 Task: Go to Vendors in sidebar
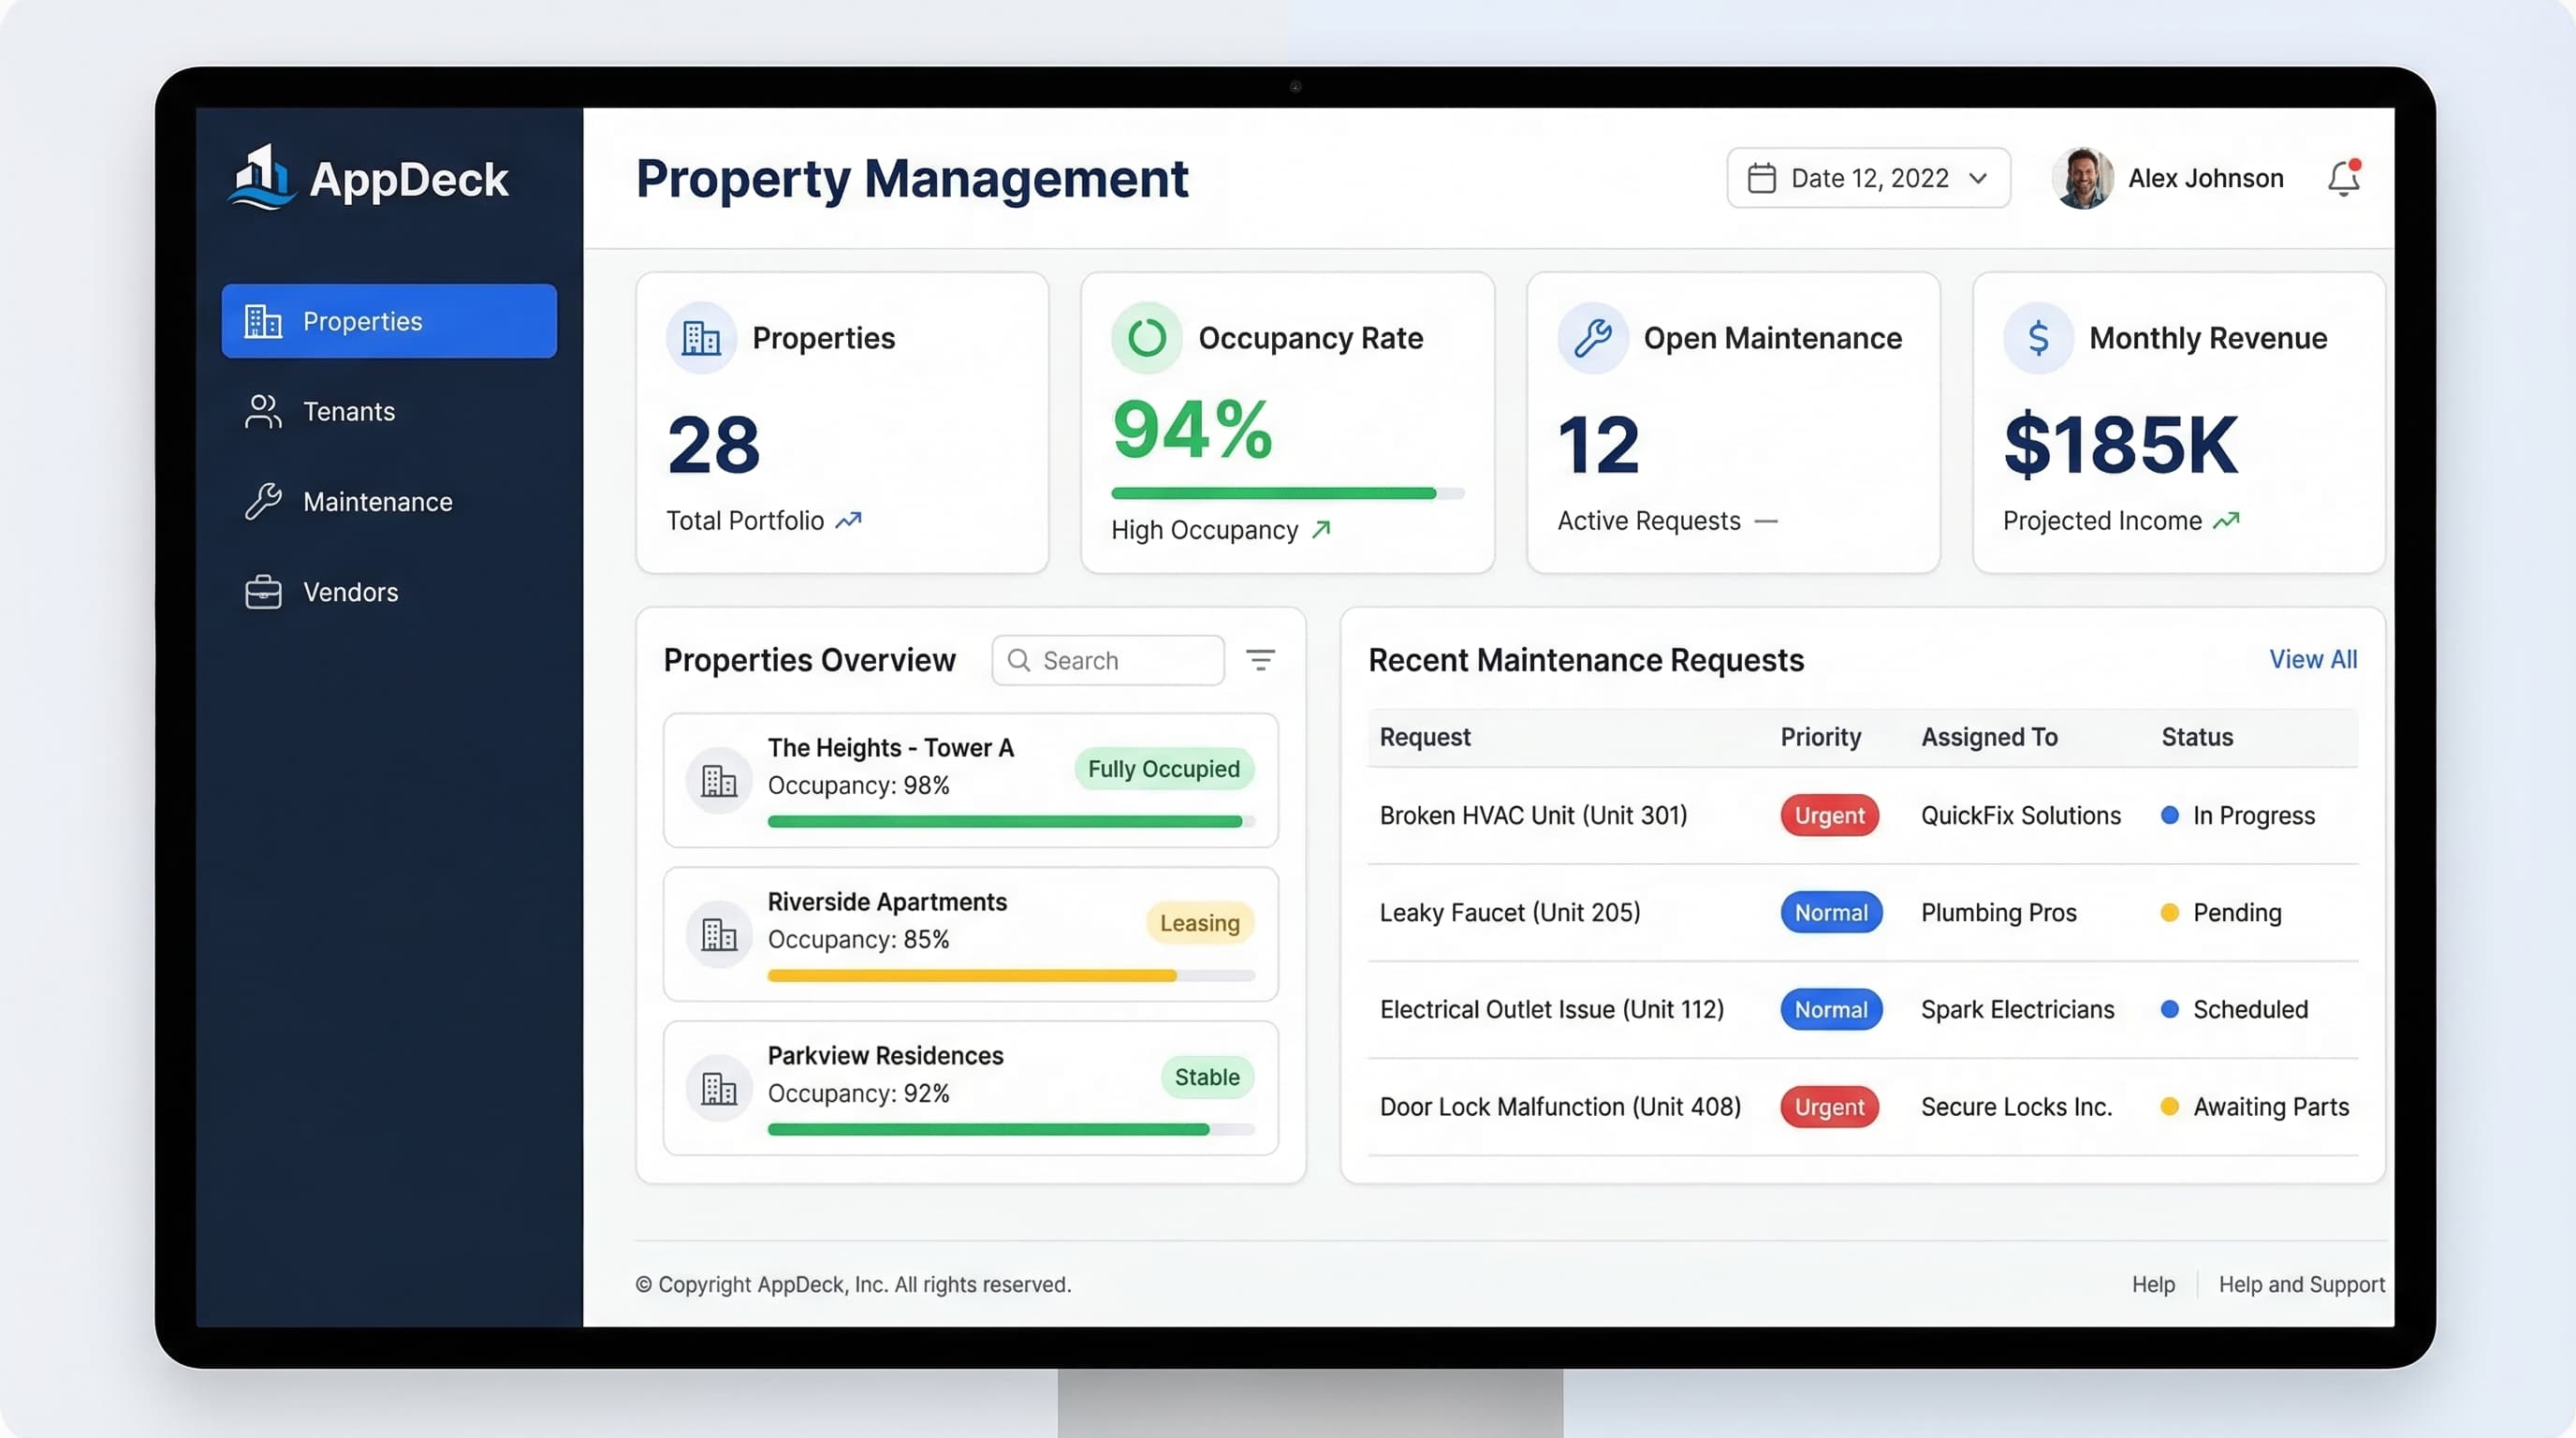point(389,592)
